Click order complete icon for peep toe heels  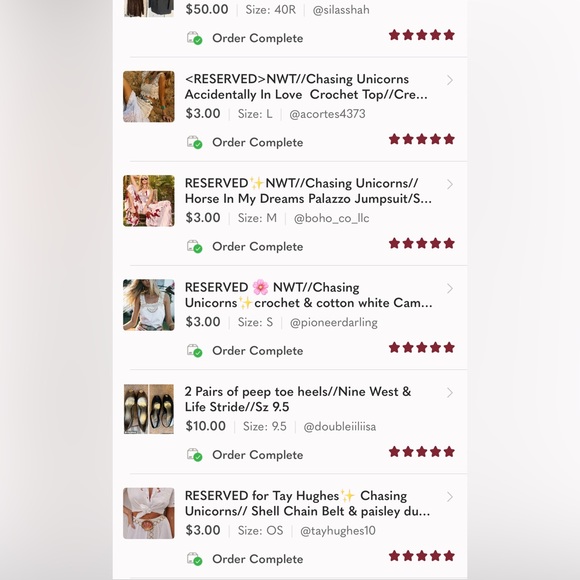point(194,455)
